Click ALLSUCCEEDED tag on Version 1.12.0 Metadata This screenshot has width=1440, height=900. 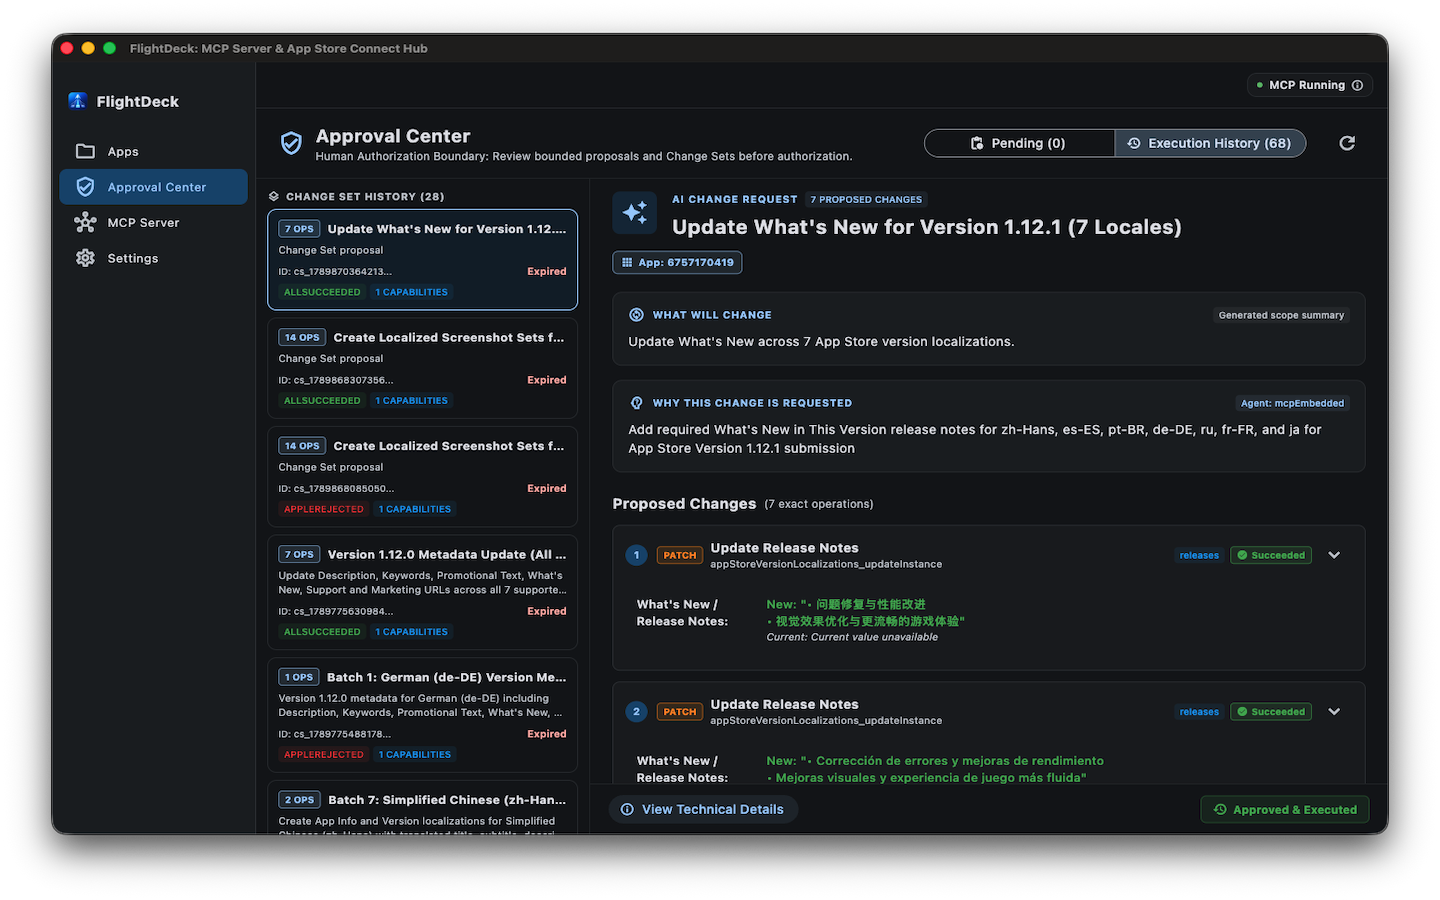[x=322, y=632]
